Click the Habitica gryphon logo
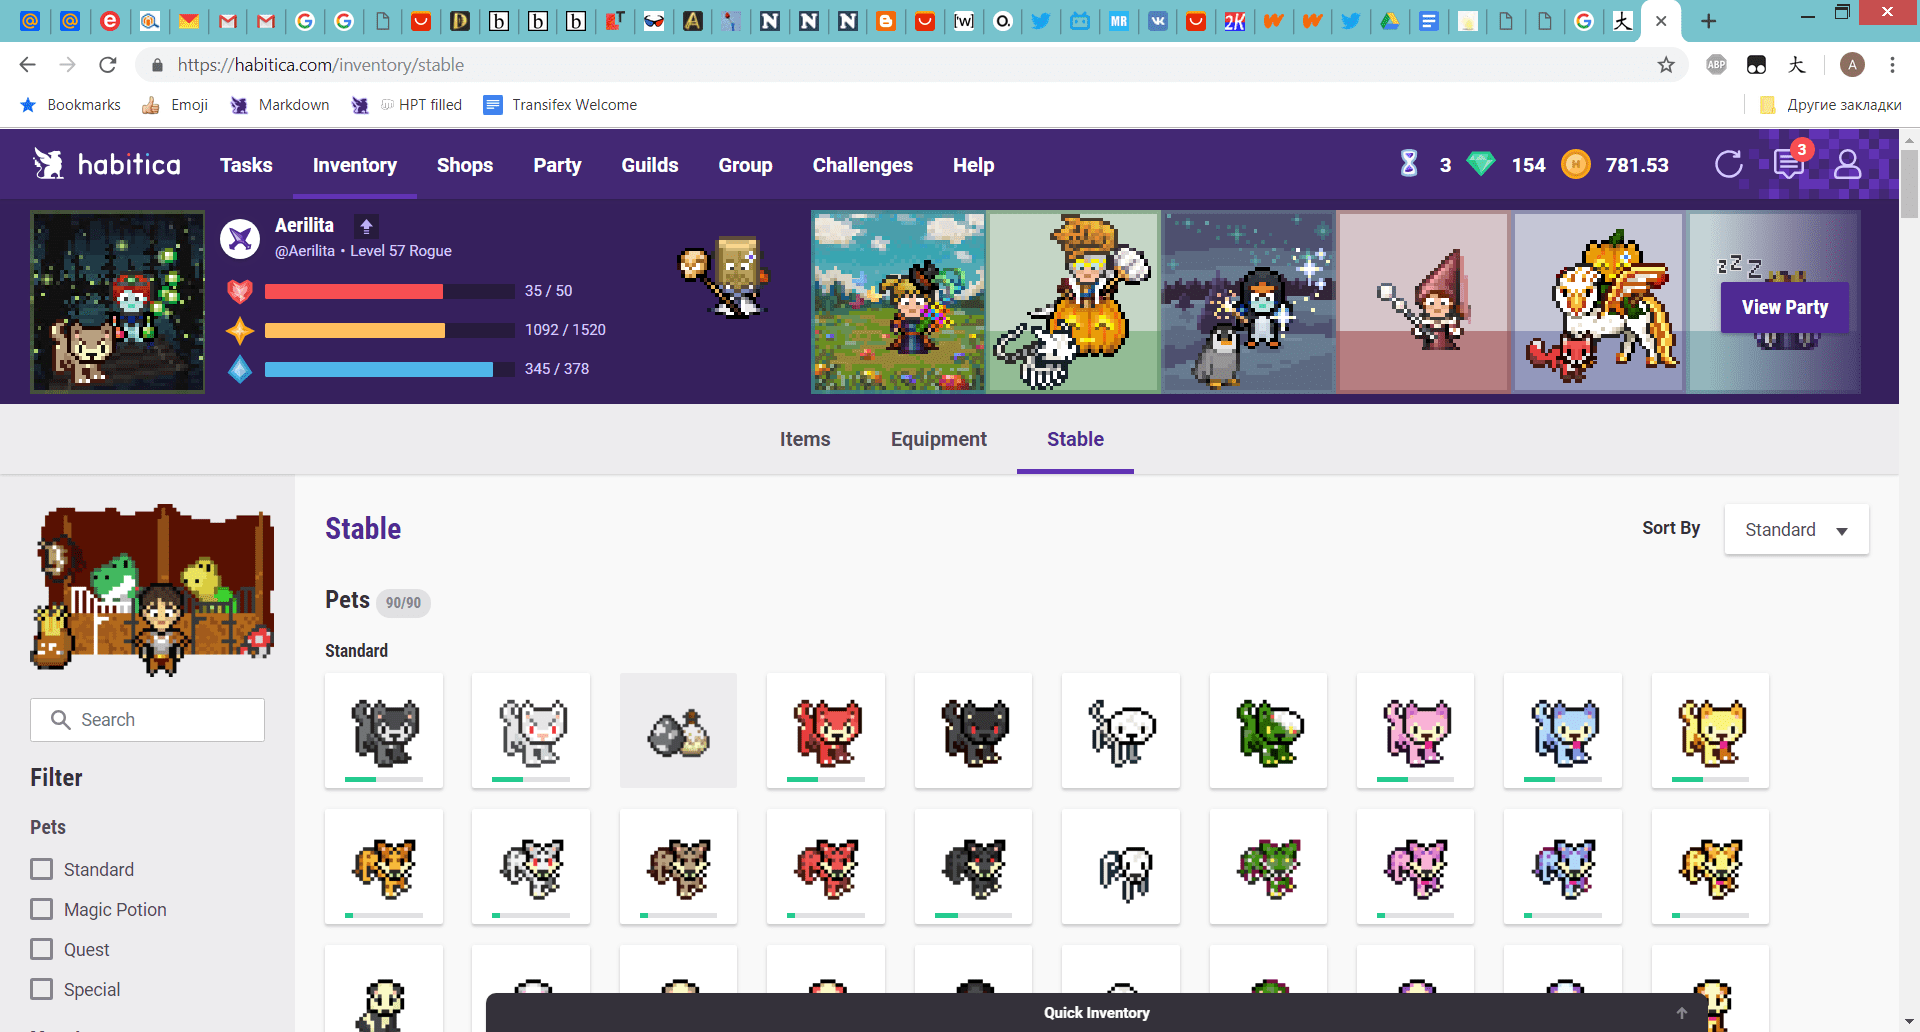The width and height of the screenshot is (1920, 1032). click(49, 163)
